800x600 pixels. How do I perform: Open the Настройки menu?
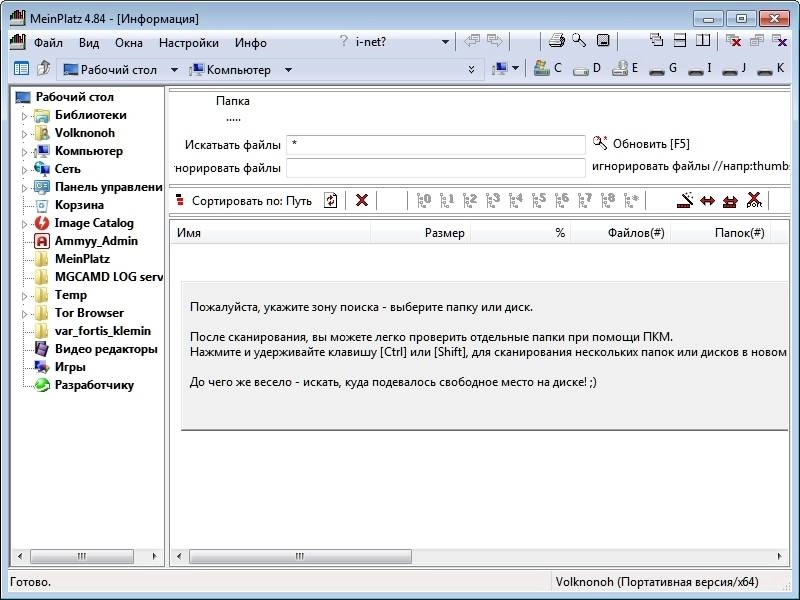point(189,42)
